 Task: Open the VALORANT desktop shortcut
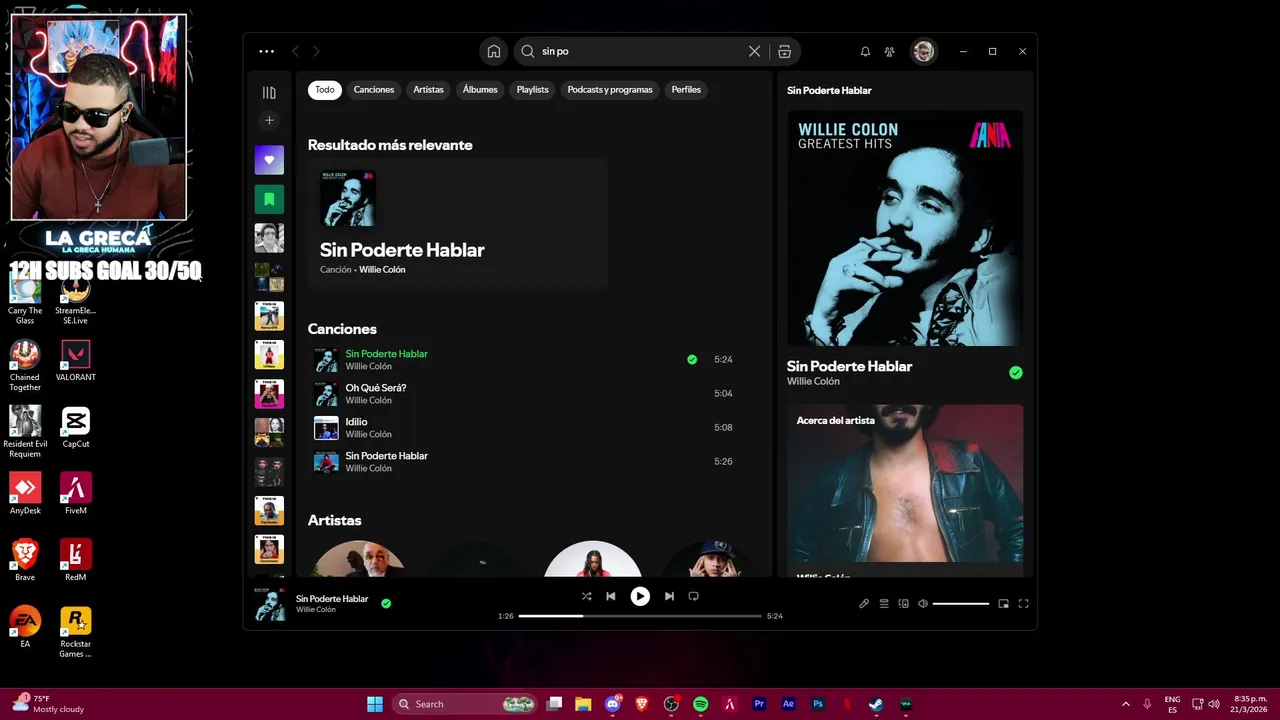(x=76, y=361)
